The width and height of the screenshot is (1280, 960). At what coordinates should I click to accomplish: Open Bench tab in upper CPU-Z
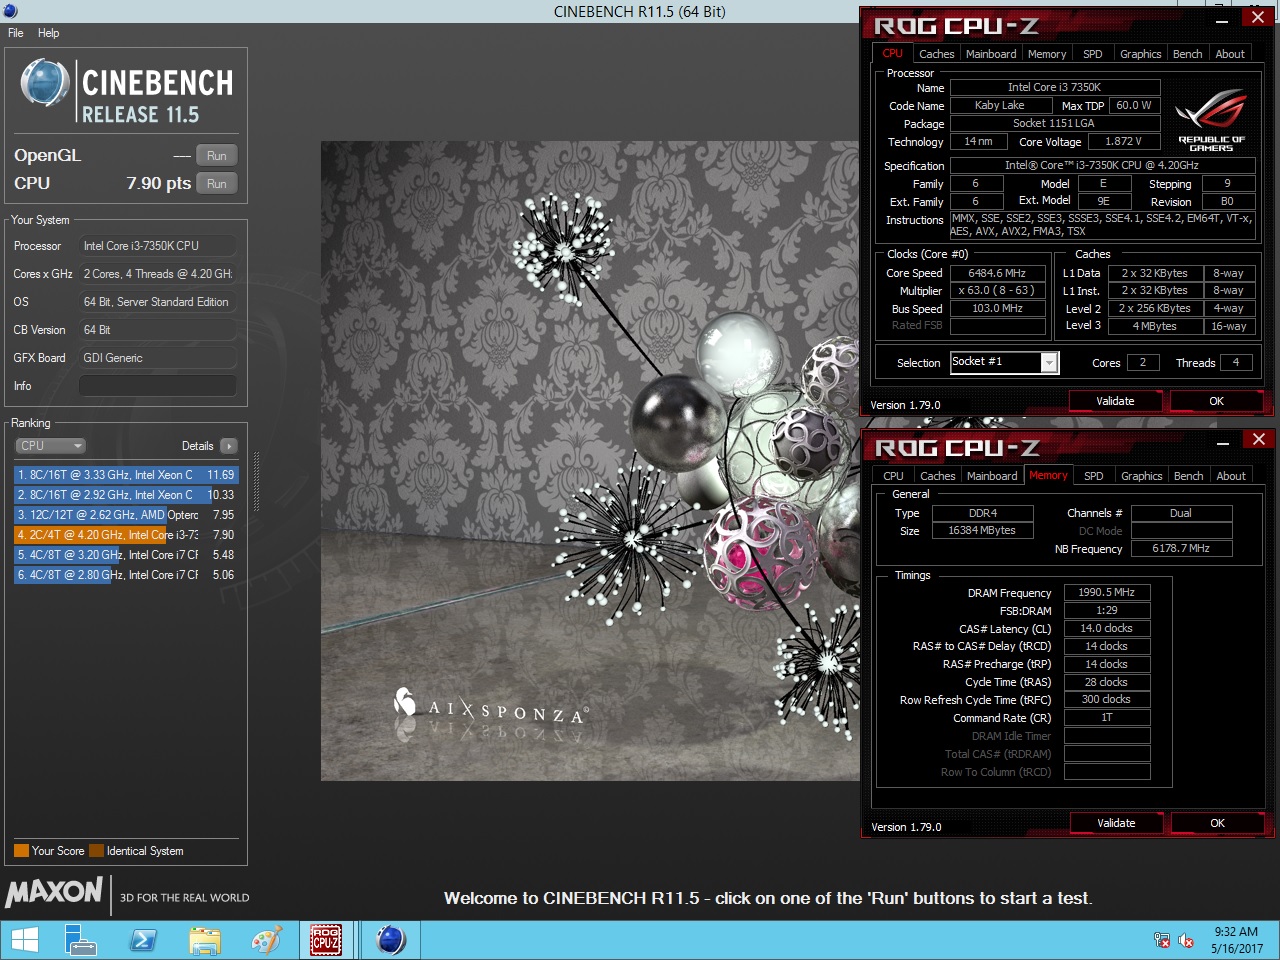(x=1187, y=54)
